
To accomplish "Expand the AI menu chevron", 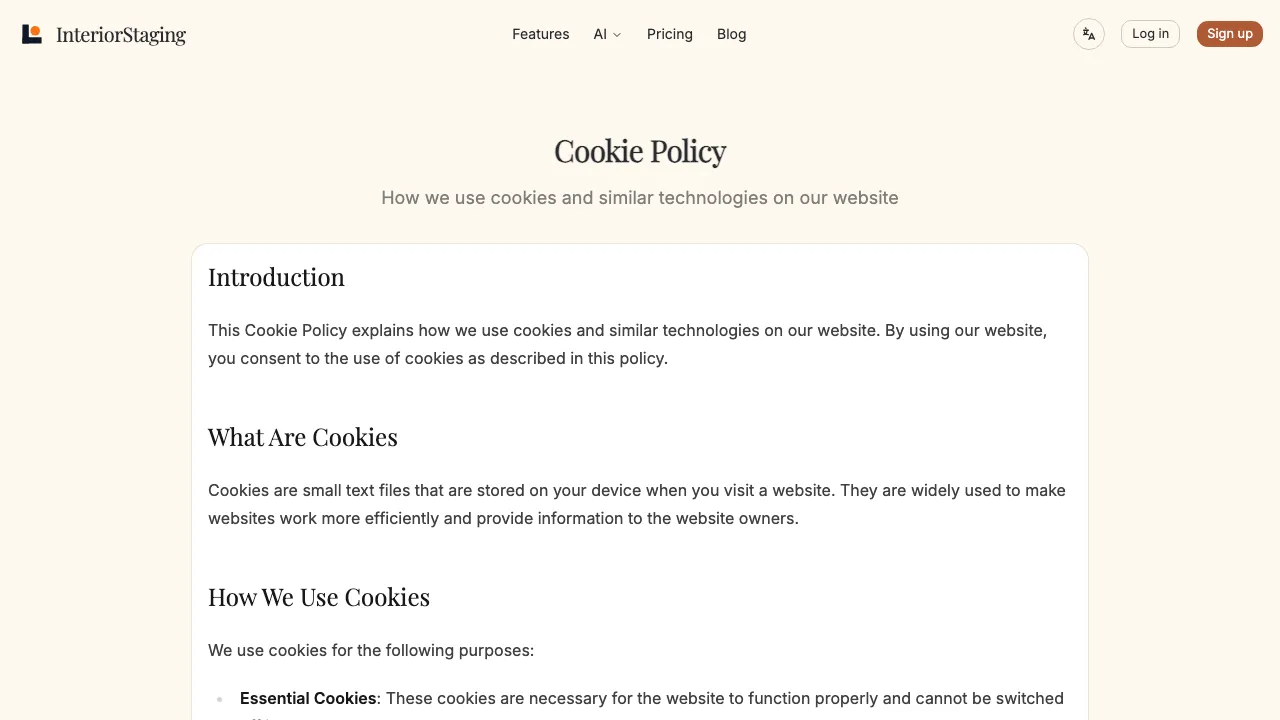I will (617, 35).
